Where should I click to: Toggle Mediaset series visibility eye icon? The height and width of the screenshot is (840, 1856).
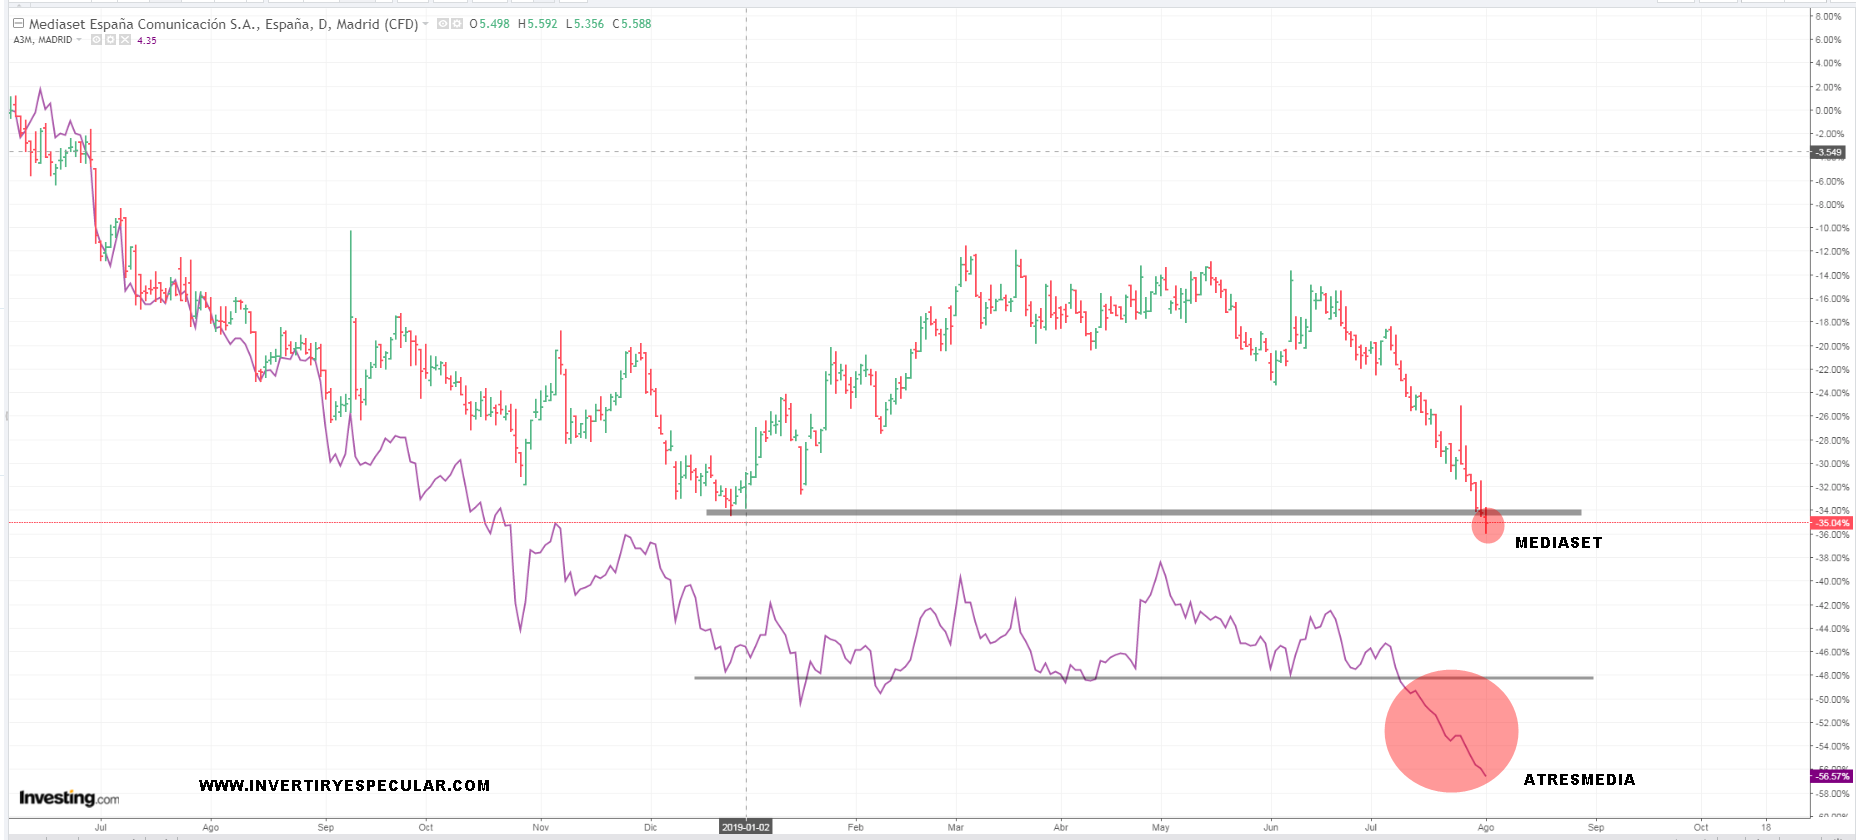pyautogui.click(x=443, y=24)
